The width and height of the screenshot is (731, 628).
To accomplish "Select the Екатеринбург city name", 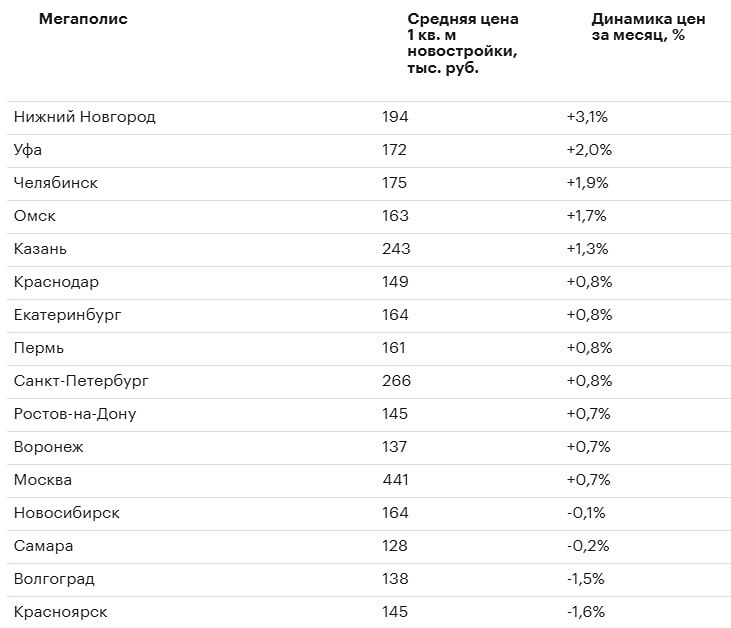I will click(68, 315).
